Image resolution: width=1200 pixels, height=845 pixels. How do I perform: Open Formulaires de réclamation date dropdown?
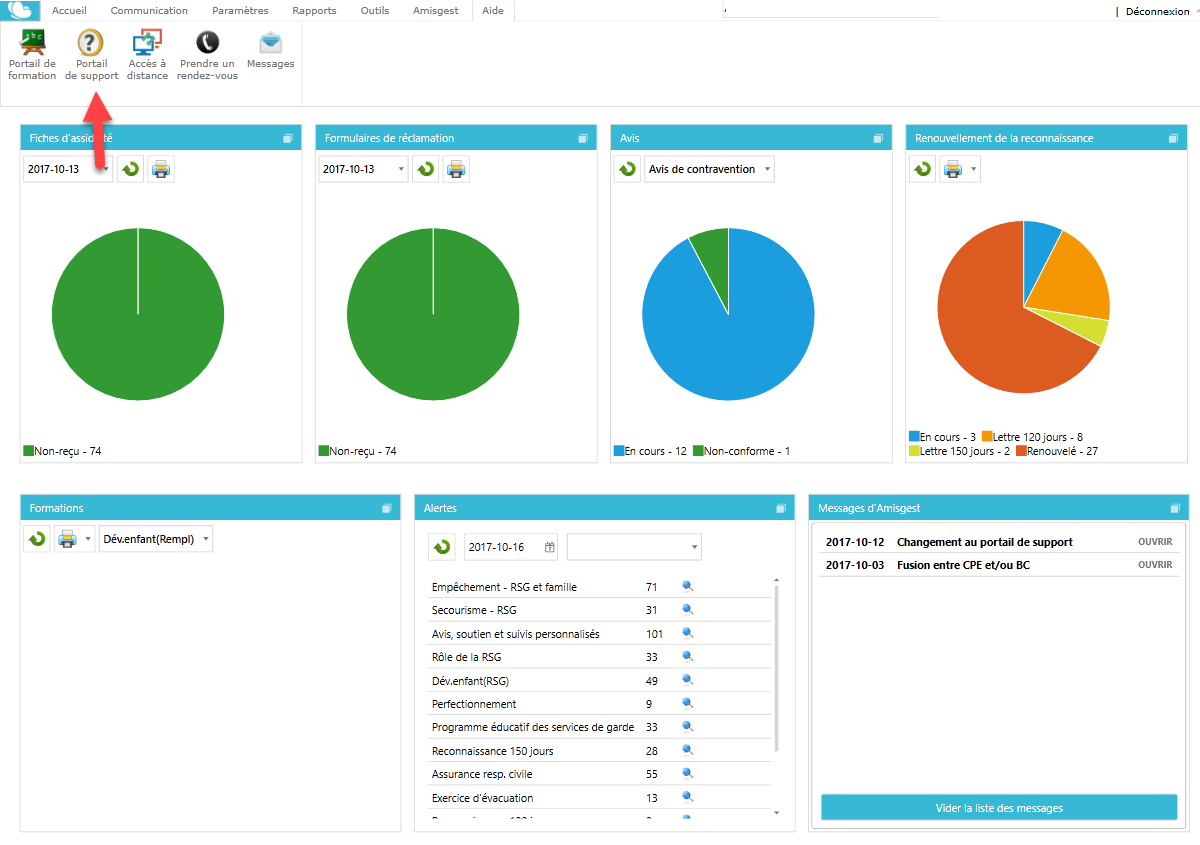click(x=401, y=170)
